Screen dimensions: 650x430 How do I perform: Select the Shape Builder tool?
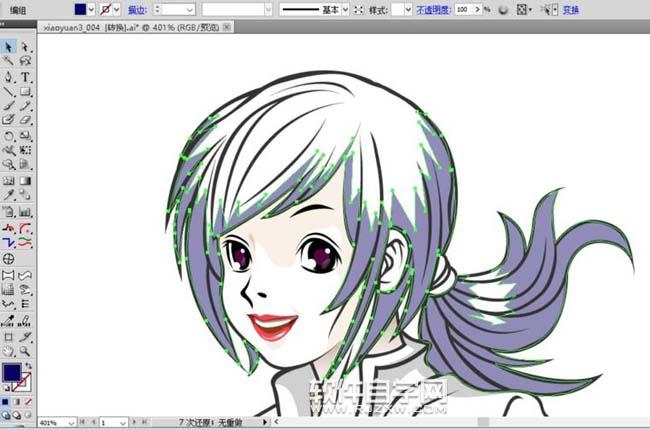(8, 165)
